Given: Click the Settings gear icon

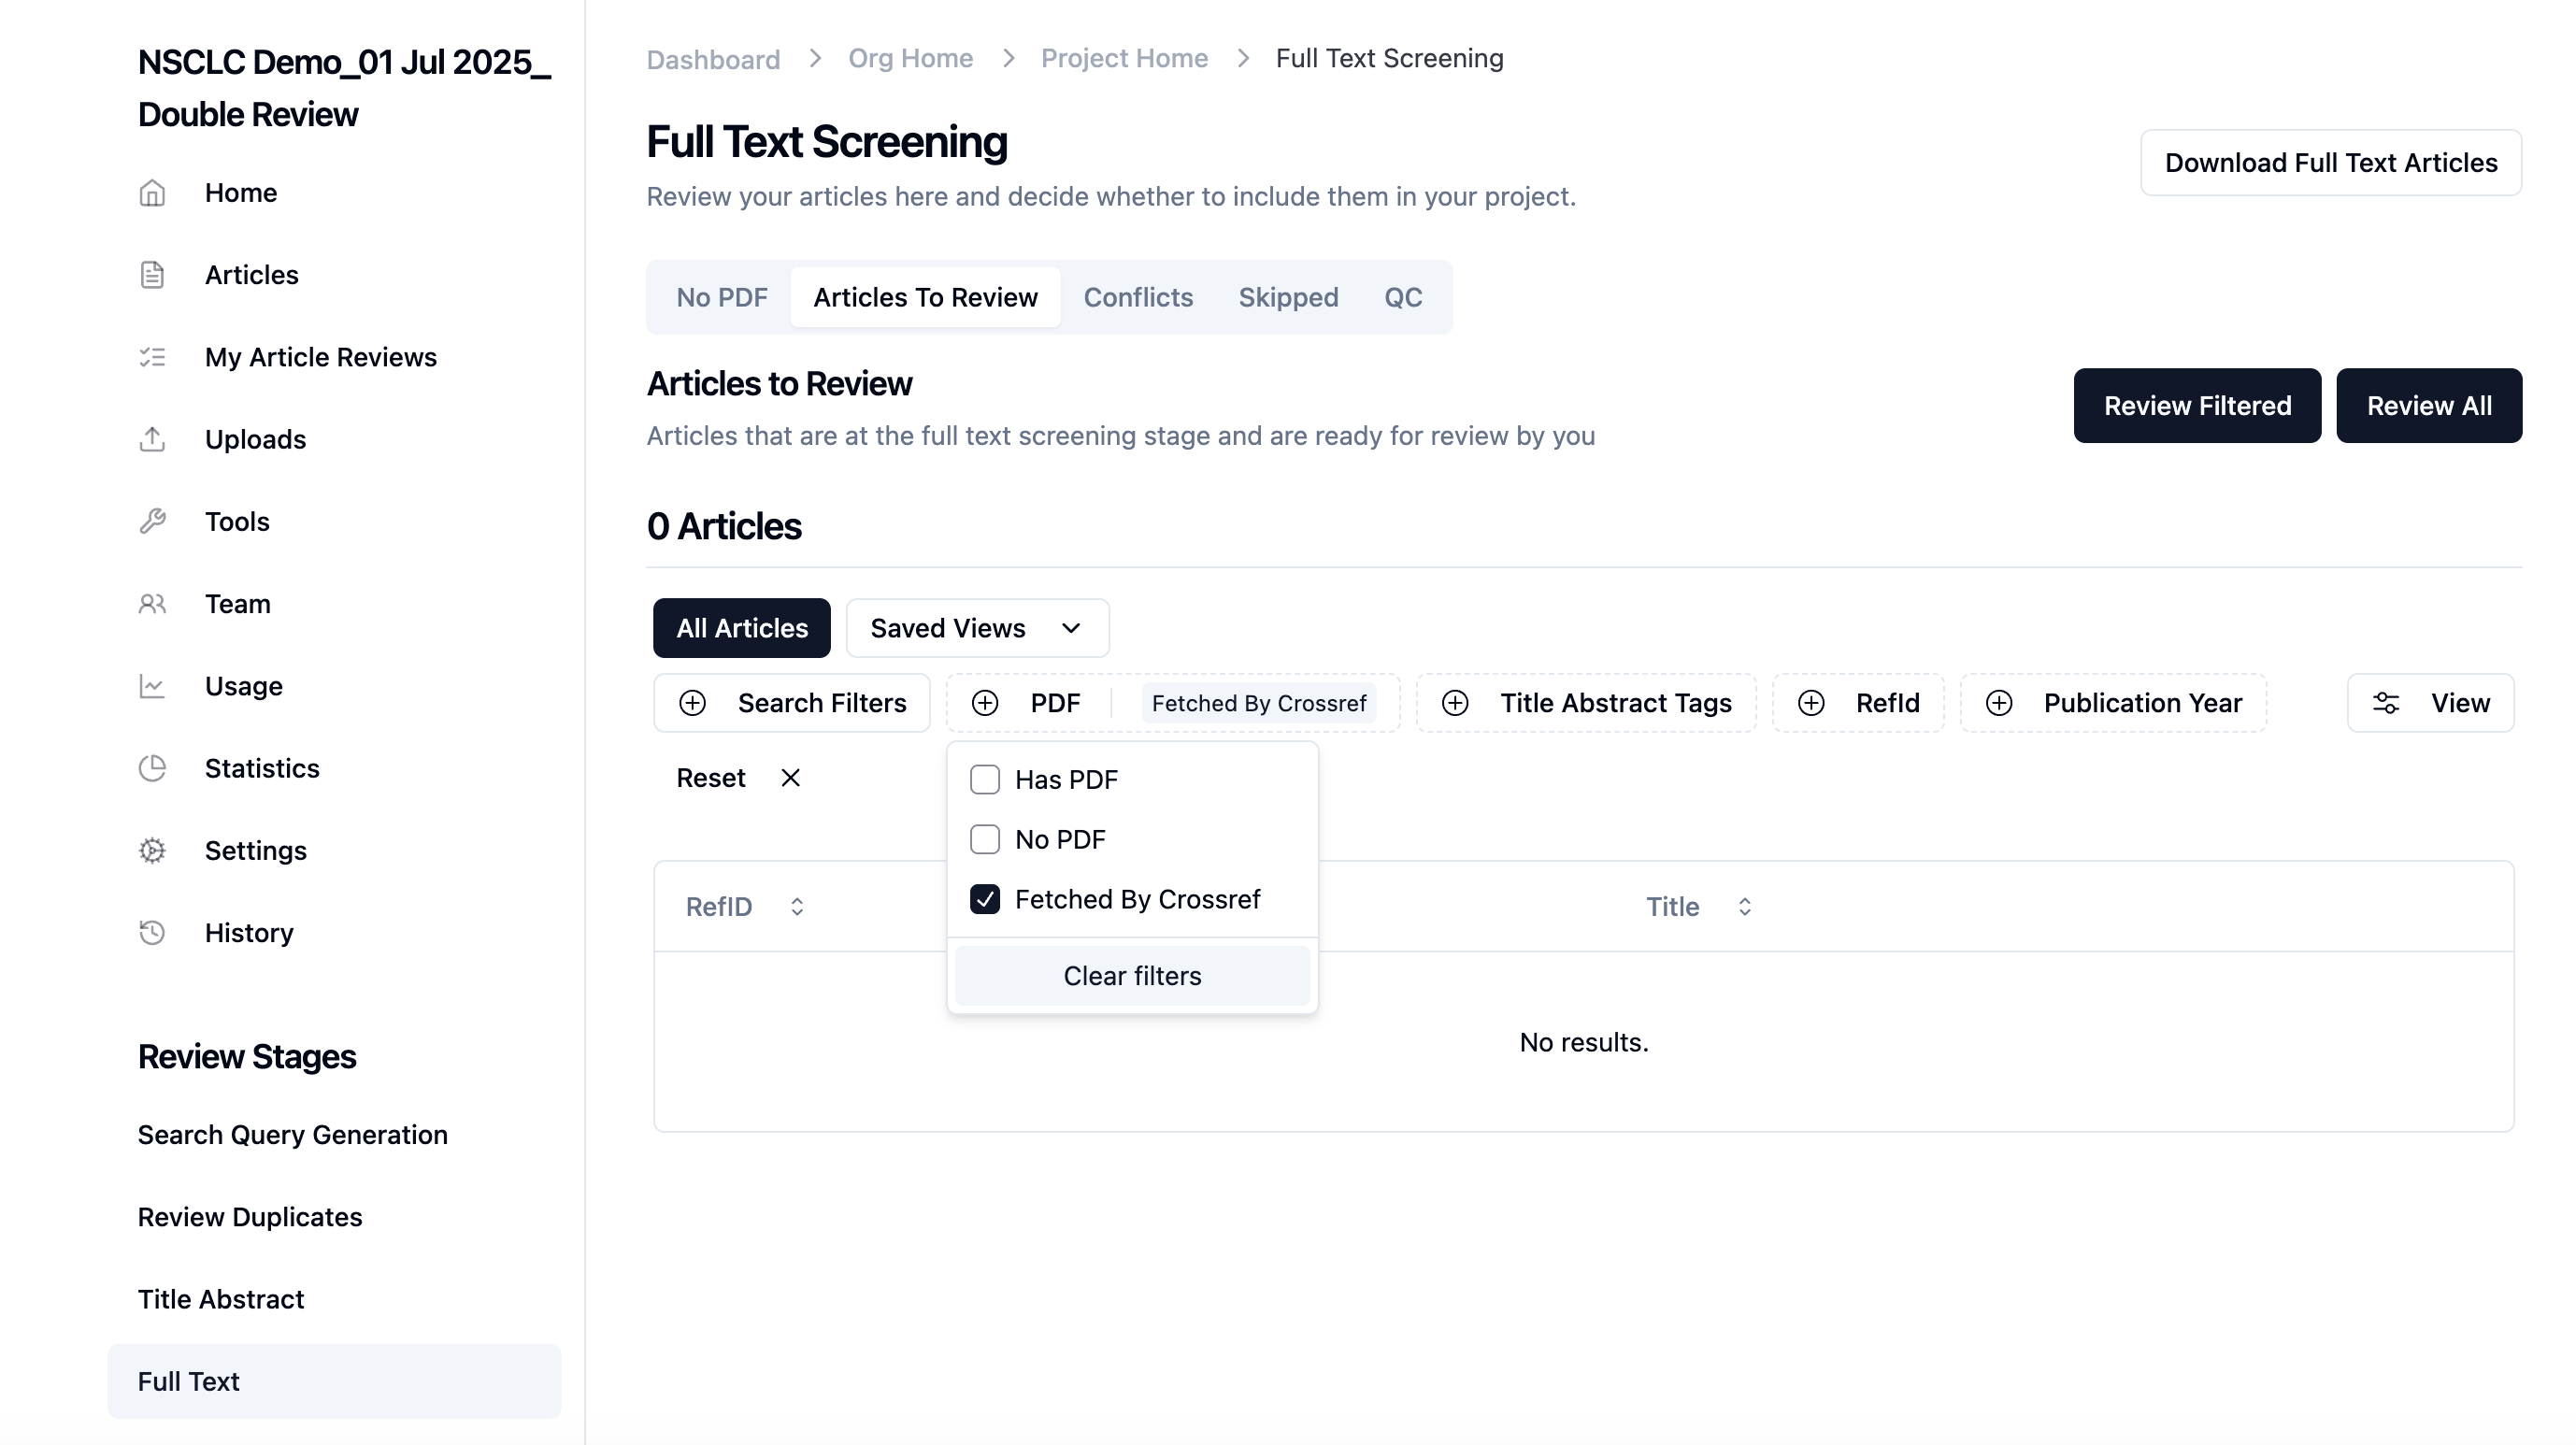Looking at the screenshot, I should coord(152,850).
